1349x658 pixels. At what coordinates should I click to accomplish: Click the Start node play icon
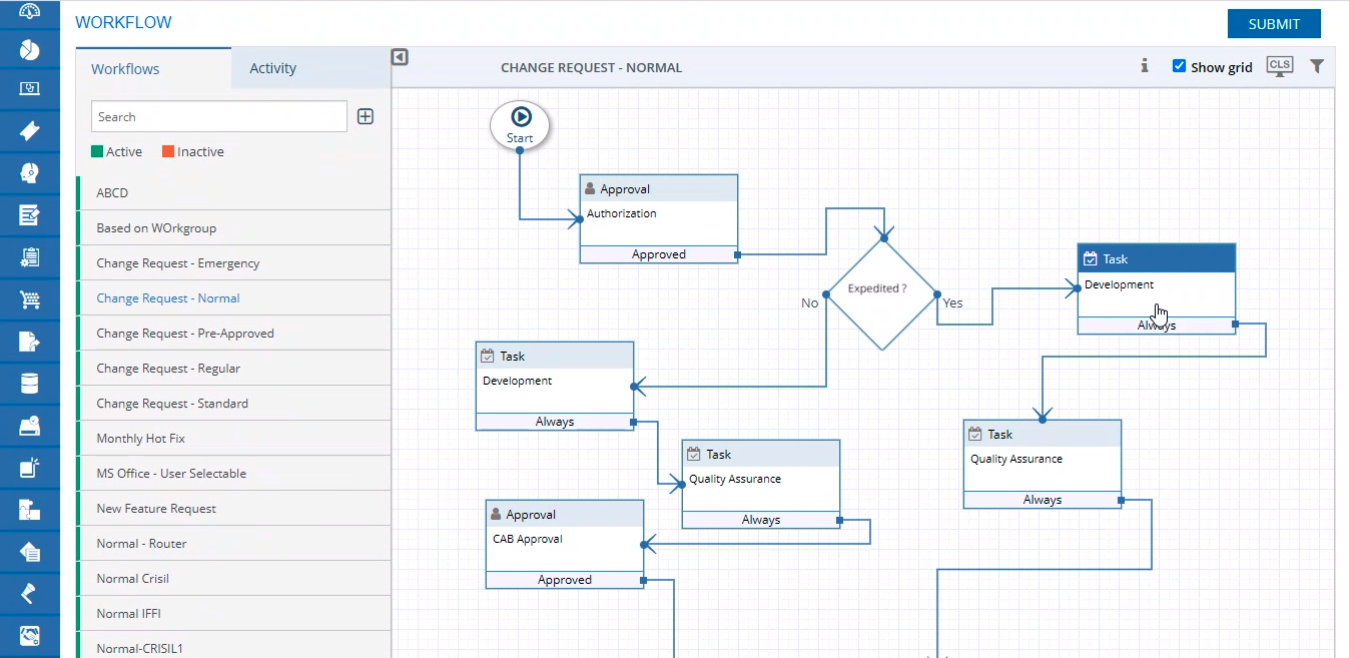520,118
